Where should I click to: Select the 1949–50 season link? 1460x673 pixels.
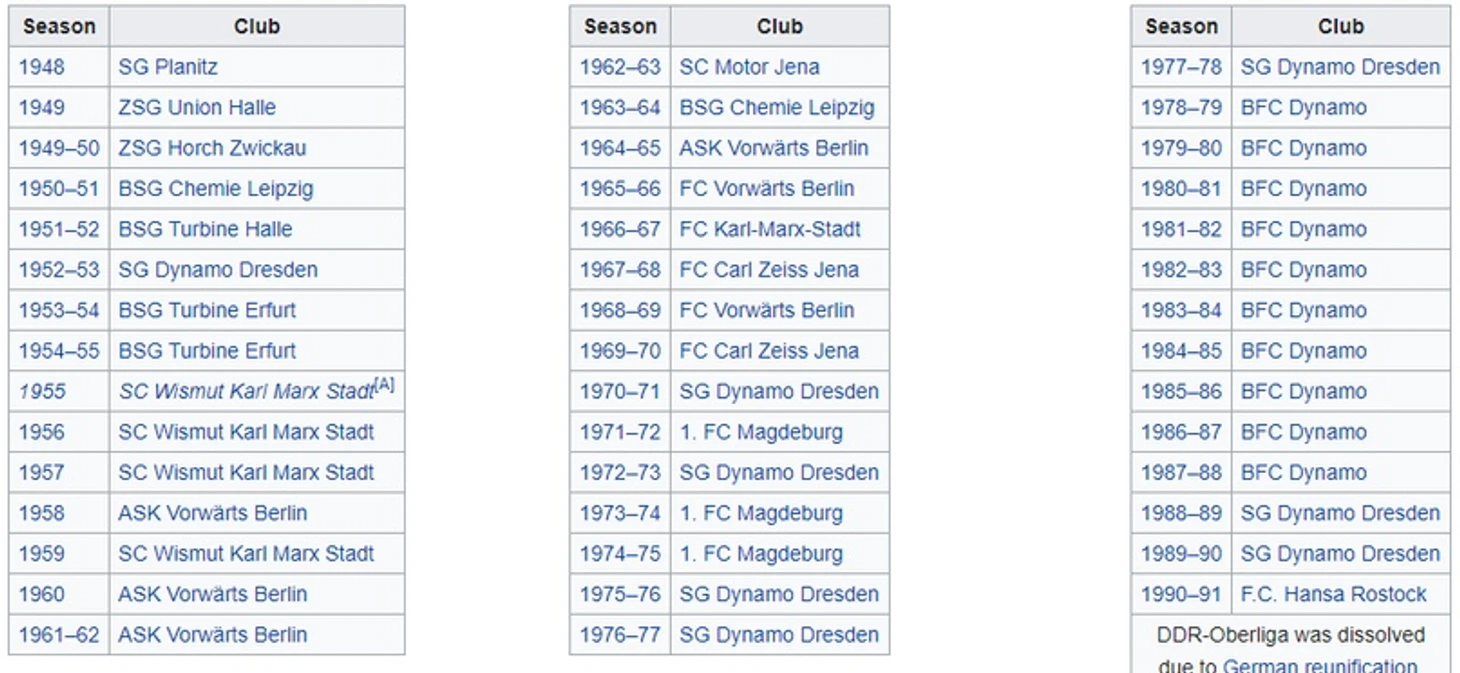pyautogui.click(x=59, y=148)
